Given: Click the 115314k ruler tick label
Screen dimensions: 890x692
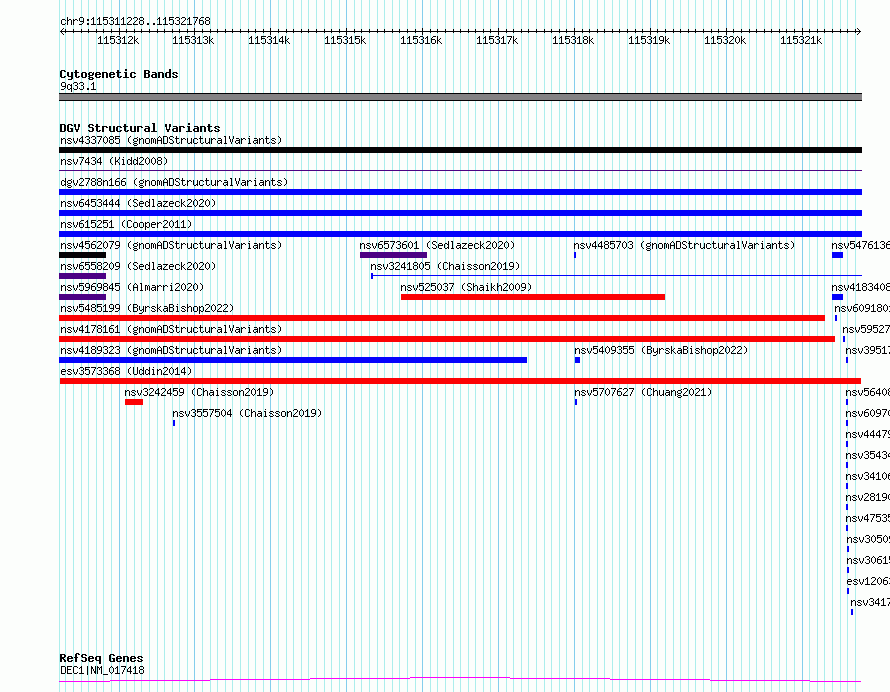Looking at the screenshot, I should tap(269, 40).
